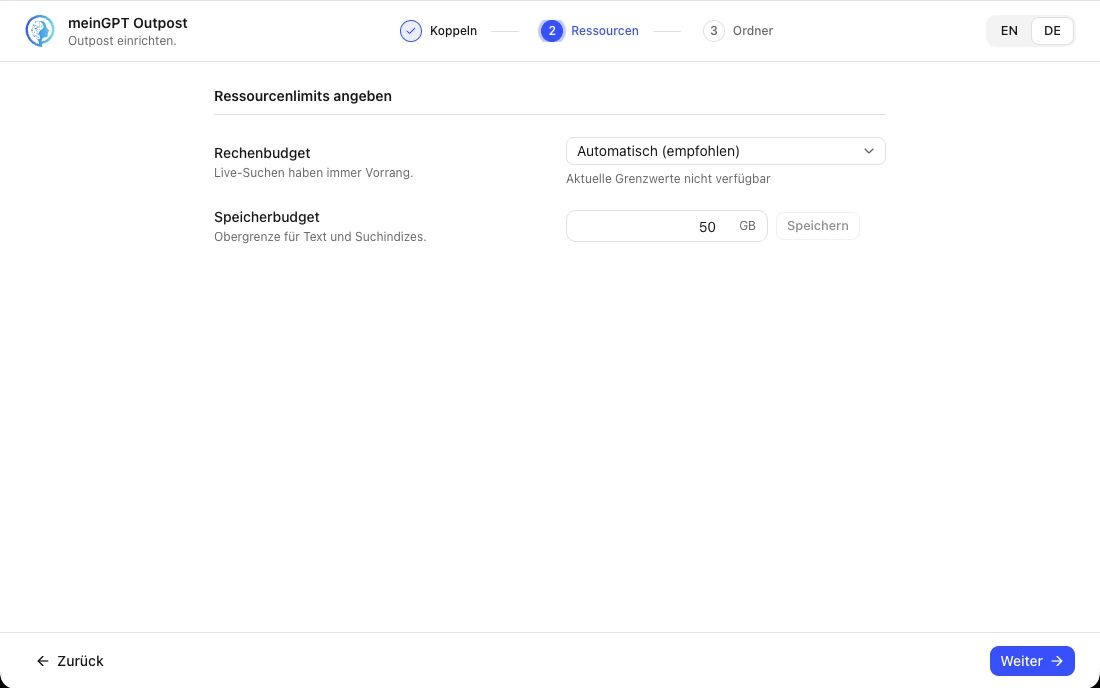Select the step 3 Ordner circle
The image size is (1100, 688).
713,31
